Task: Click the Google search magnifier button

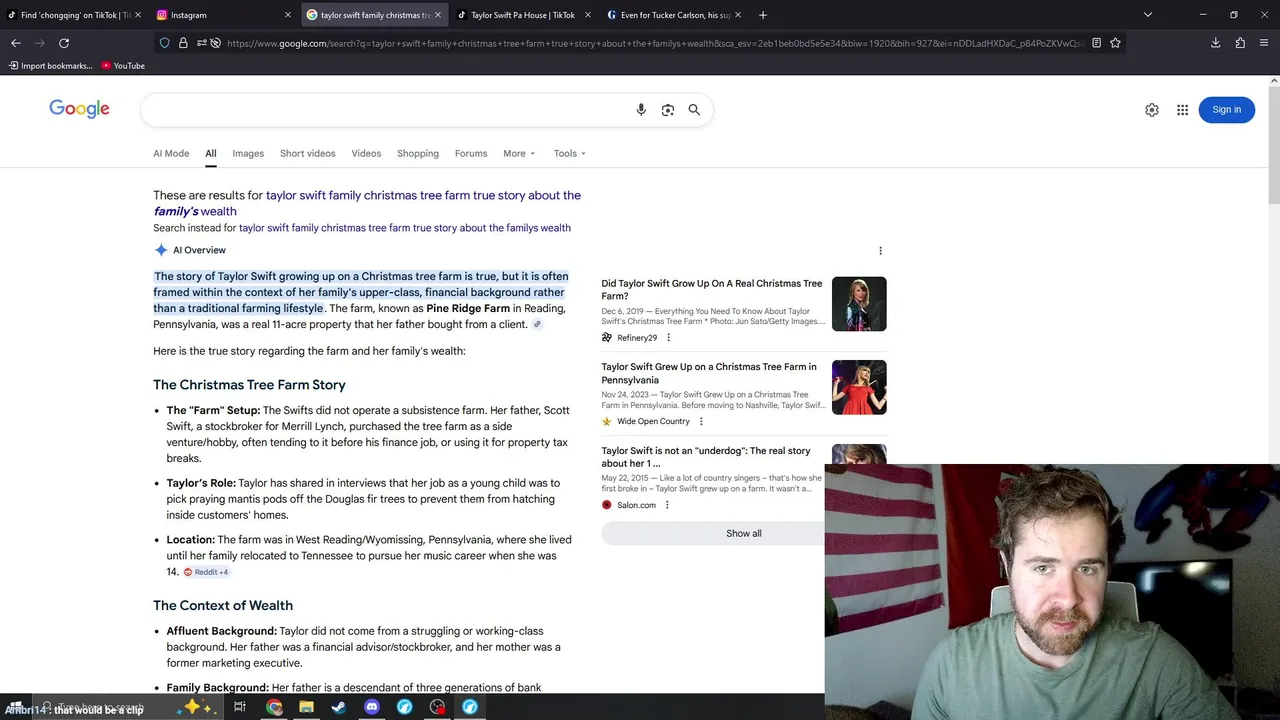Action: (x=694, y=110)
